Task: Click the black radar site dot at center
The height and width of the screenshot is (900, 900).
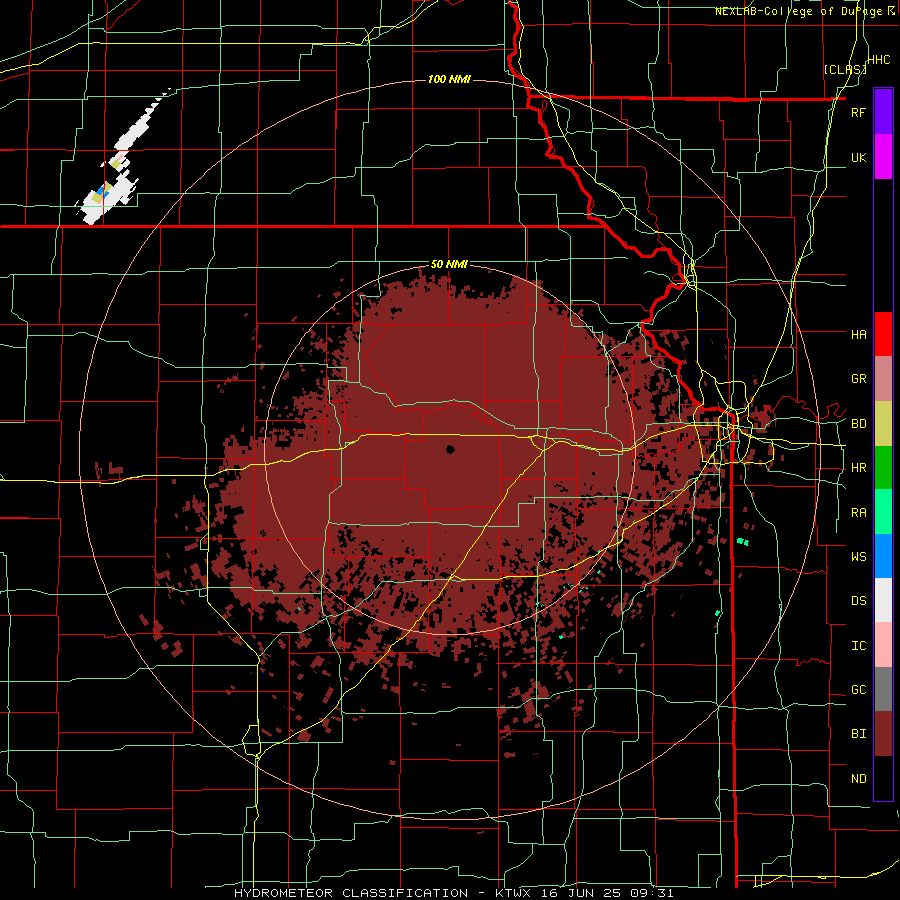Action: click(450, 449)
